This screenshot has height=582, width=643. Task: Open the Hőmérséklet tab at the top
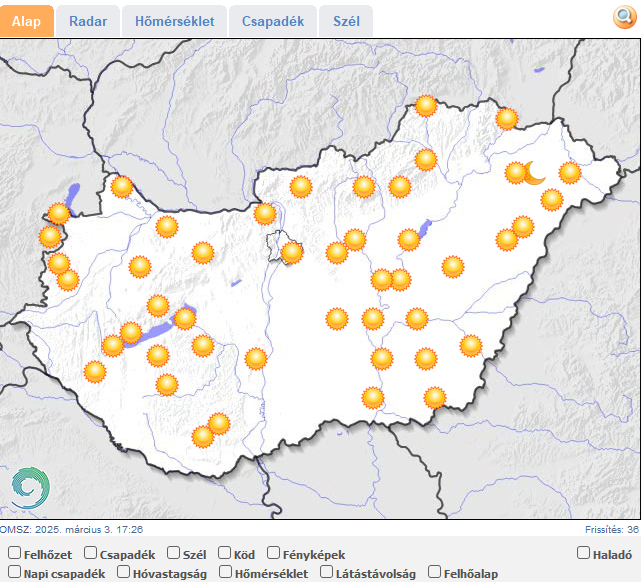[x=175, y=21]
